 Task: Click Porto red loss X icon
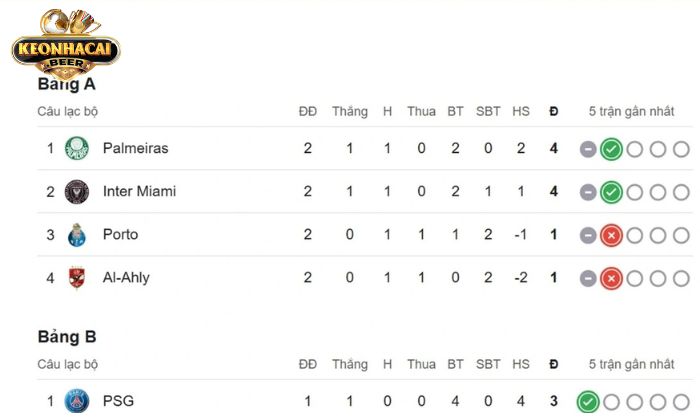click(x=611, y=236)
